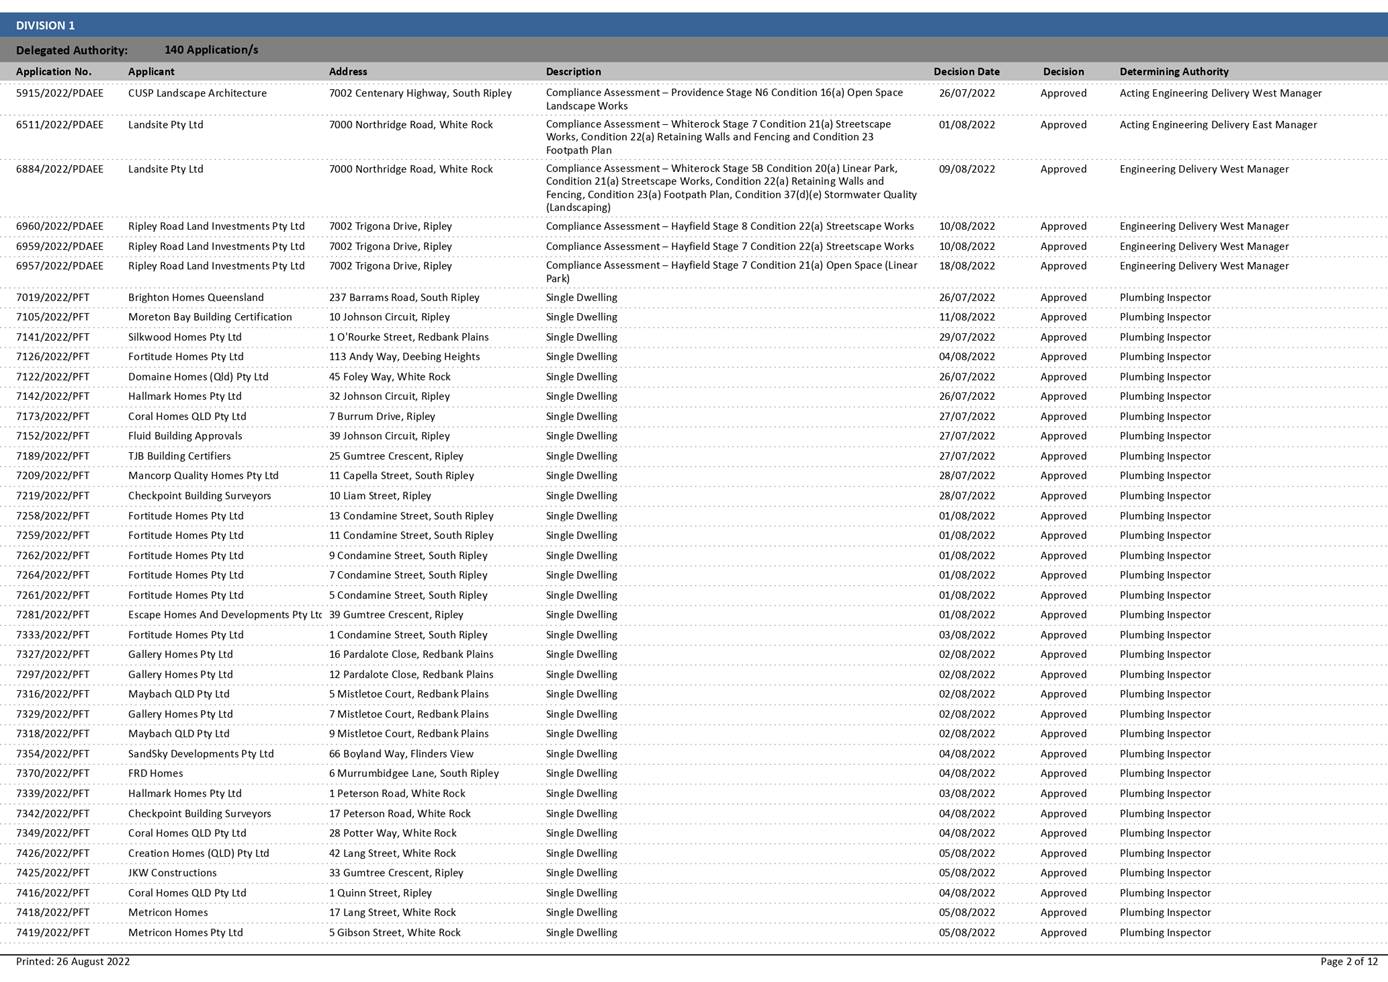This screenshot has width=1388, height=982.
Task: Click address 11 Condamine Street, South Ripley
Action: coord(411,535)
